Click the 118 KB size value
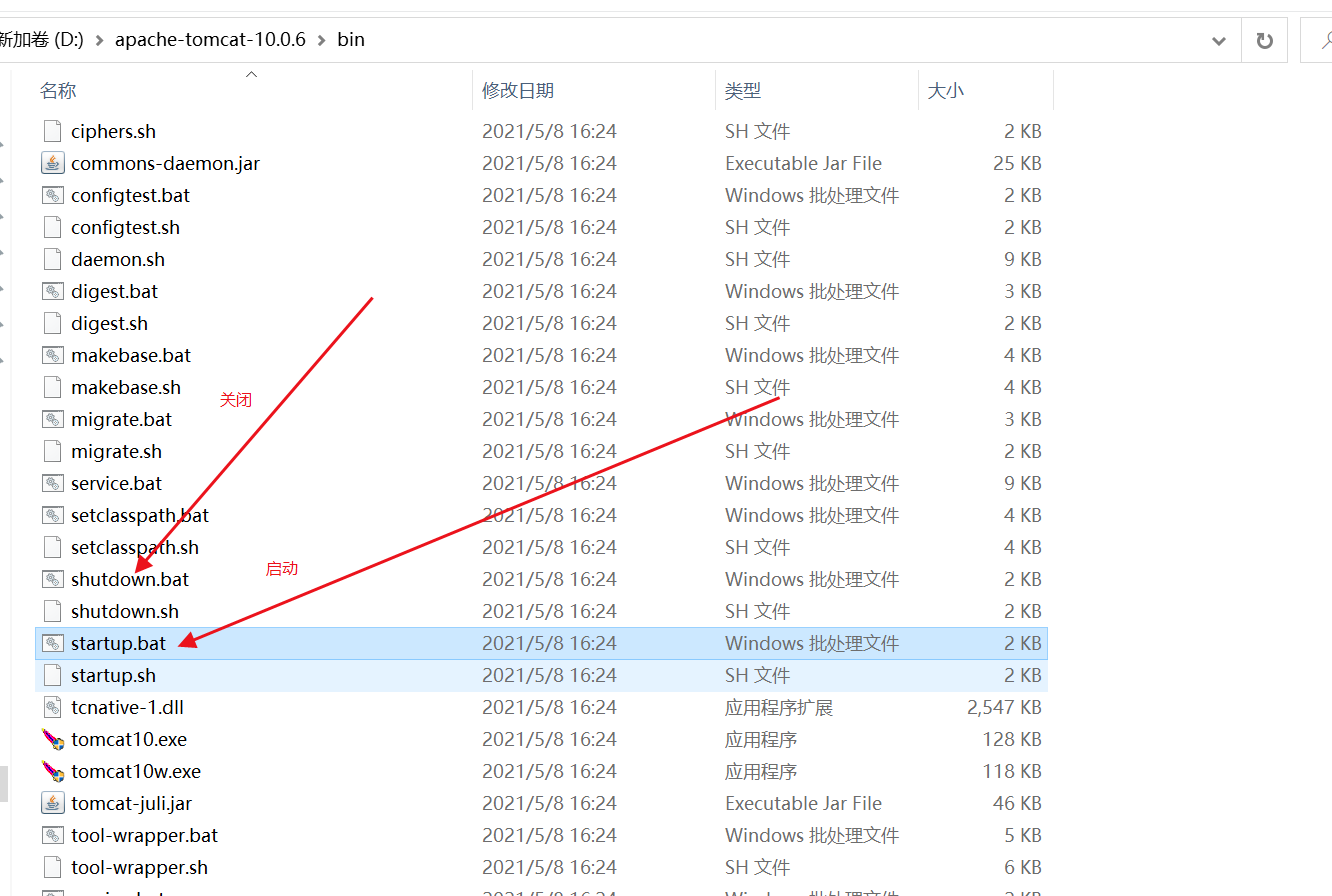 pyautogui.click(x=1012, y=771)
